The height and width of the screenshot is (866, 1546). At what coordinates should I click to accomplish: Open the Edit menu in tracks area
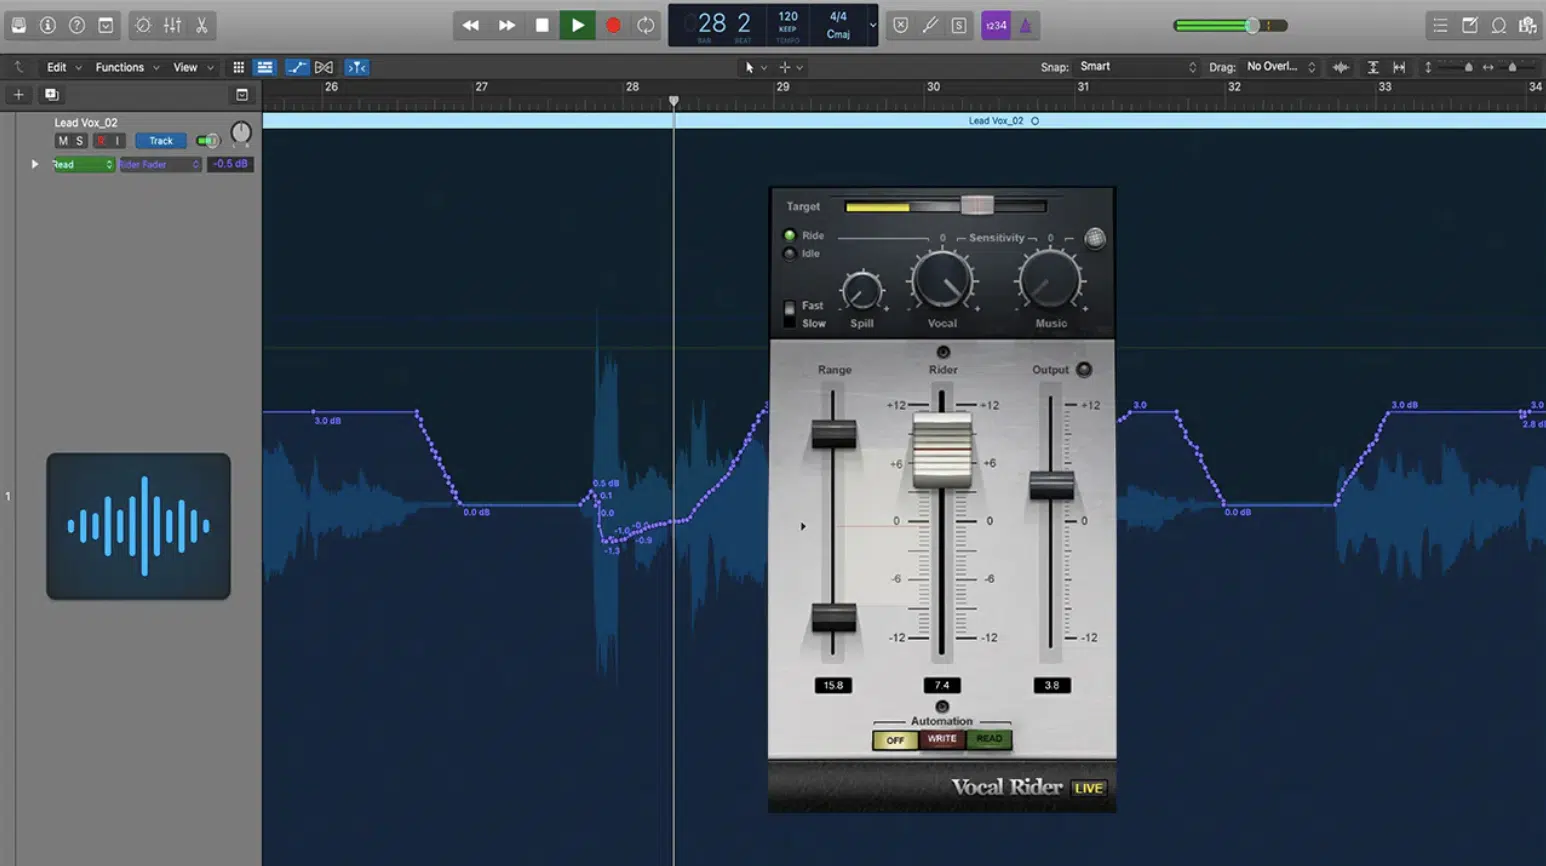(63, 67)
